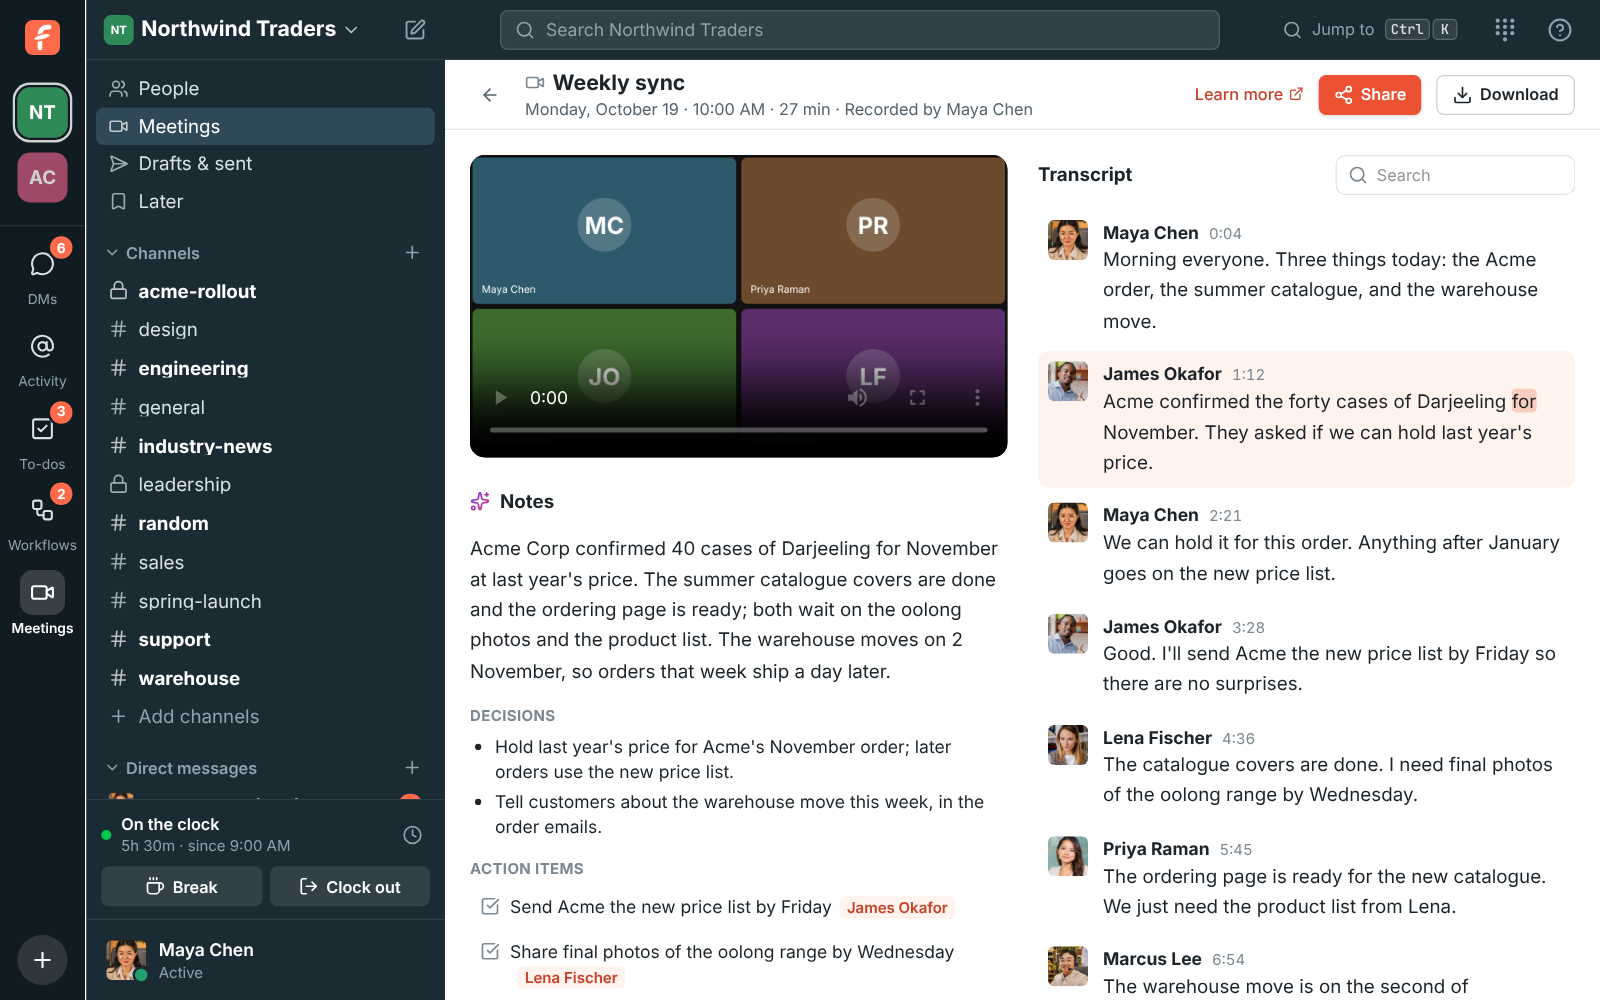1600x1000 pixels.
Task: Open the time clock history icon
Action: pyautogui.click(x=412, y=835)
